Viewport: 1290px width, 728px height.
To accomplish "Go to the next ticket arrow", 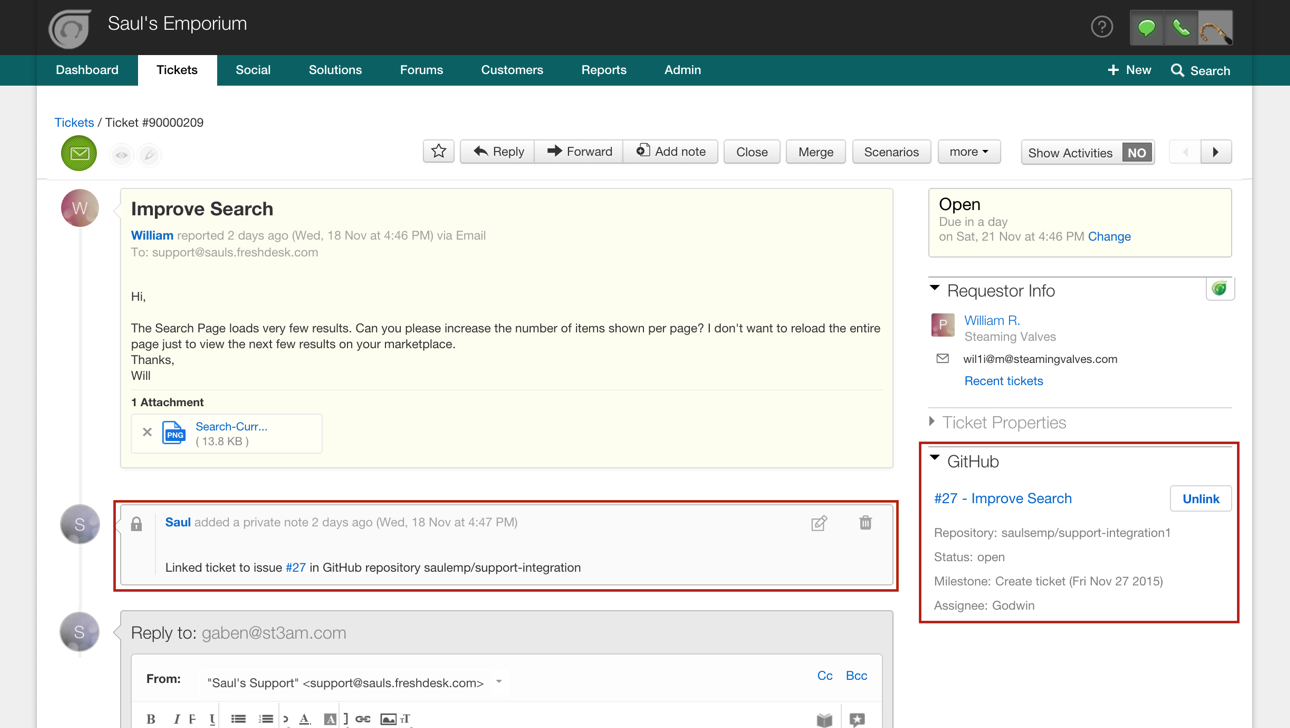I will click(x=1216, y=152).
